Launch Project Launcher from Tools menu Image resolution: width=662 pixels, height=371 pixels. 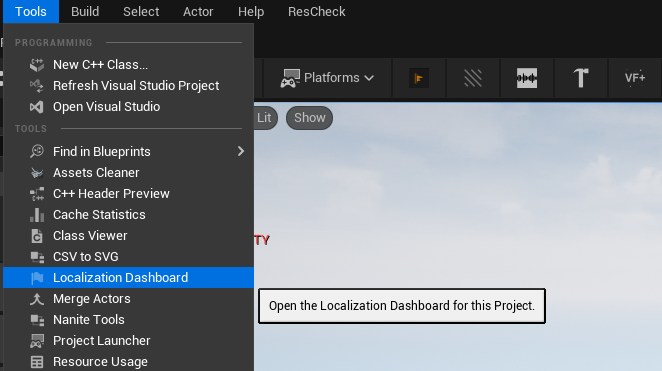coord(128,341)
